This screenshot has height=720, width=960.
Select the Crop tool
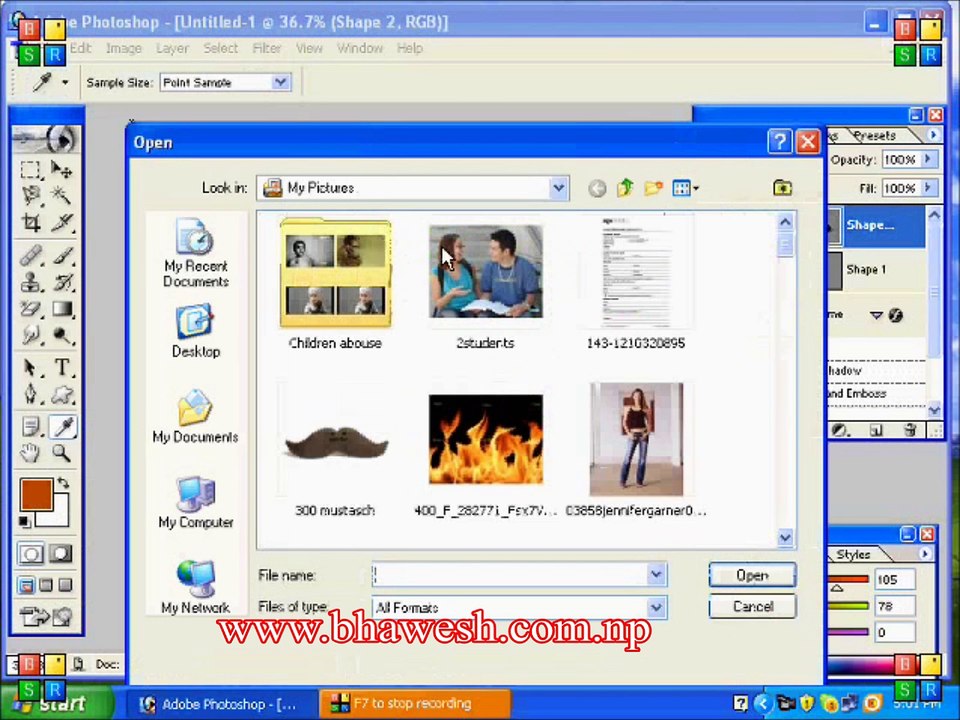pos(31,222)
